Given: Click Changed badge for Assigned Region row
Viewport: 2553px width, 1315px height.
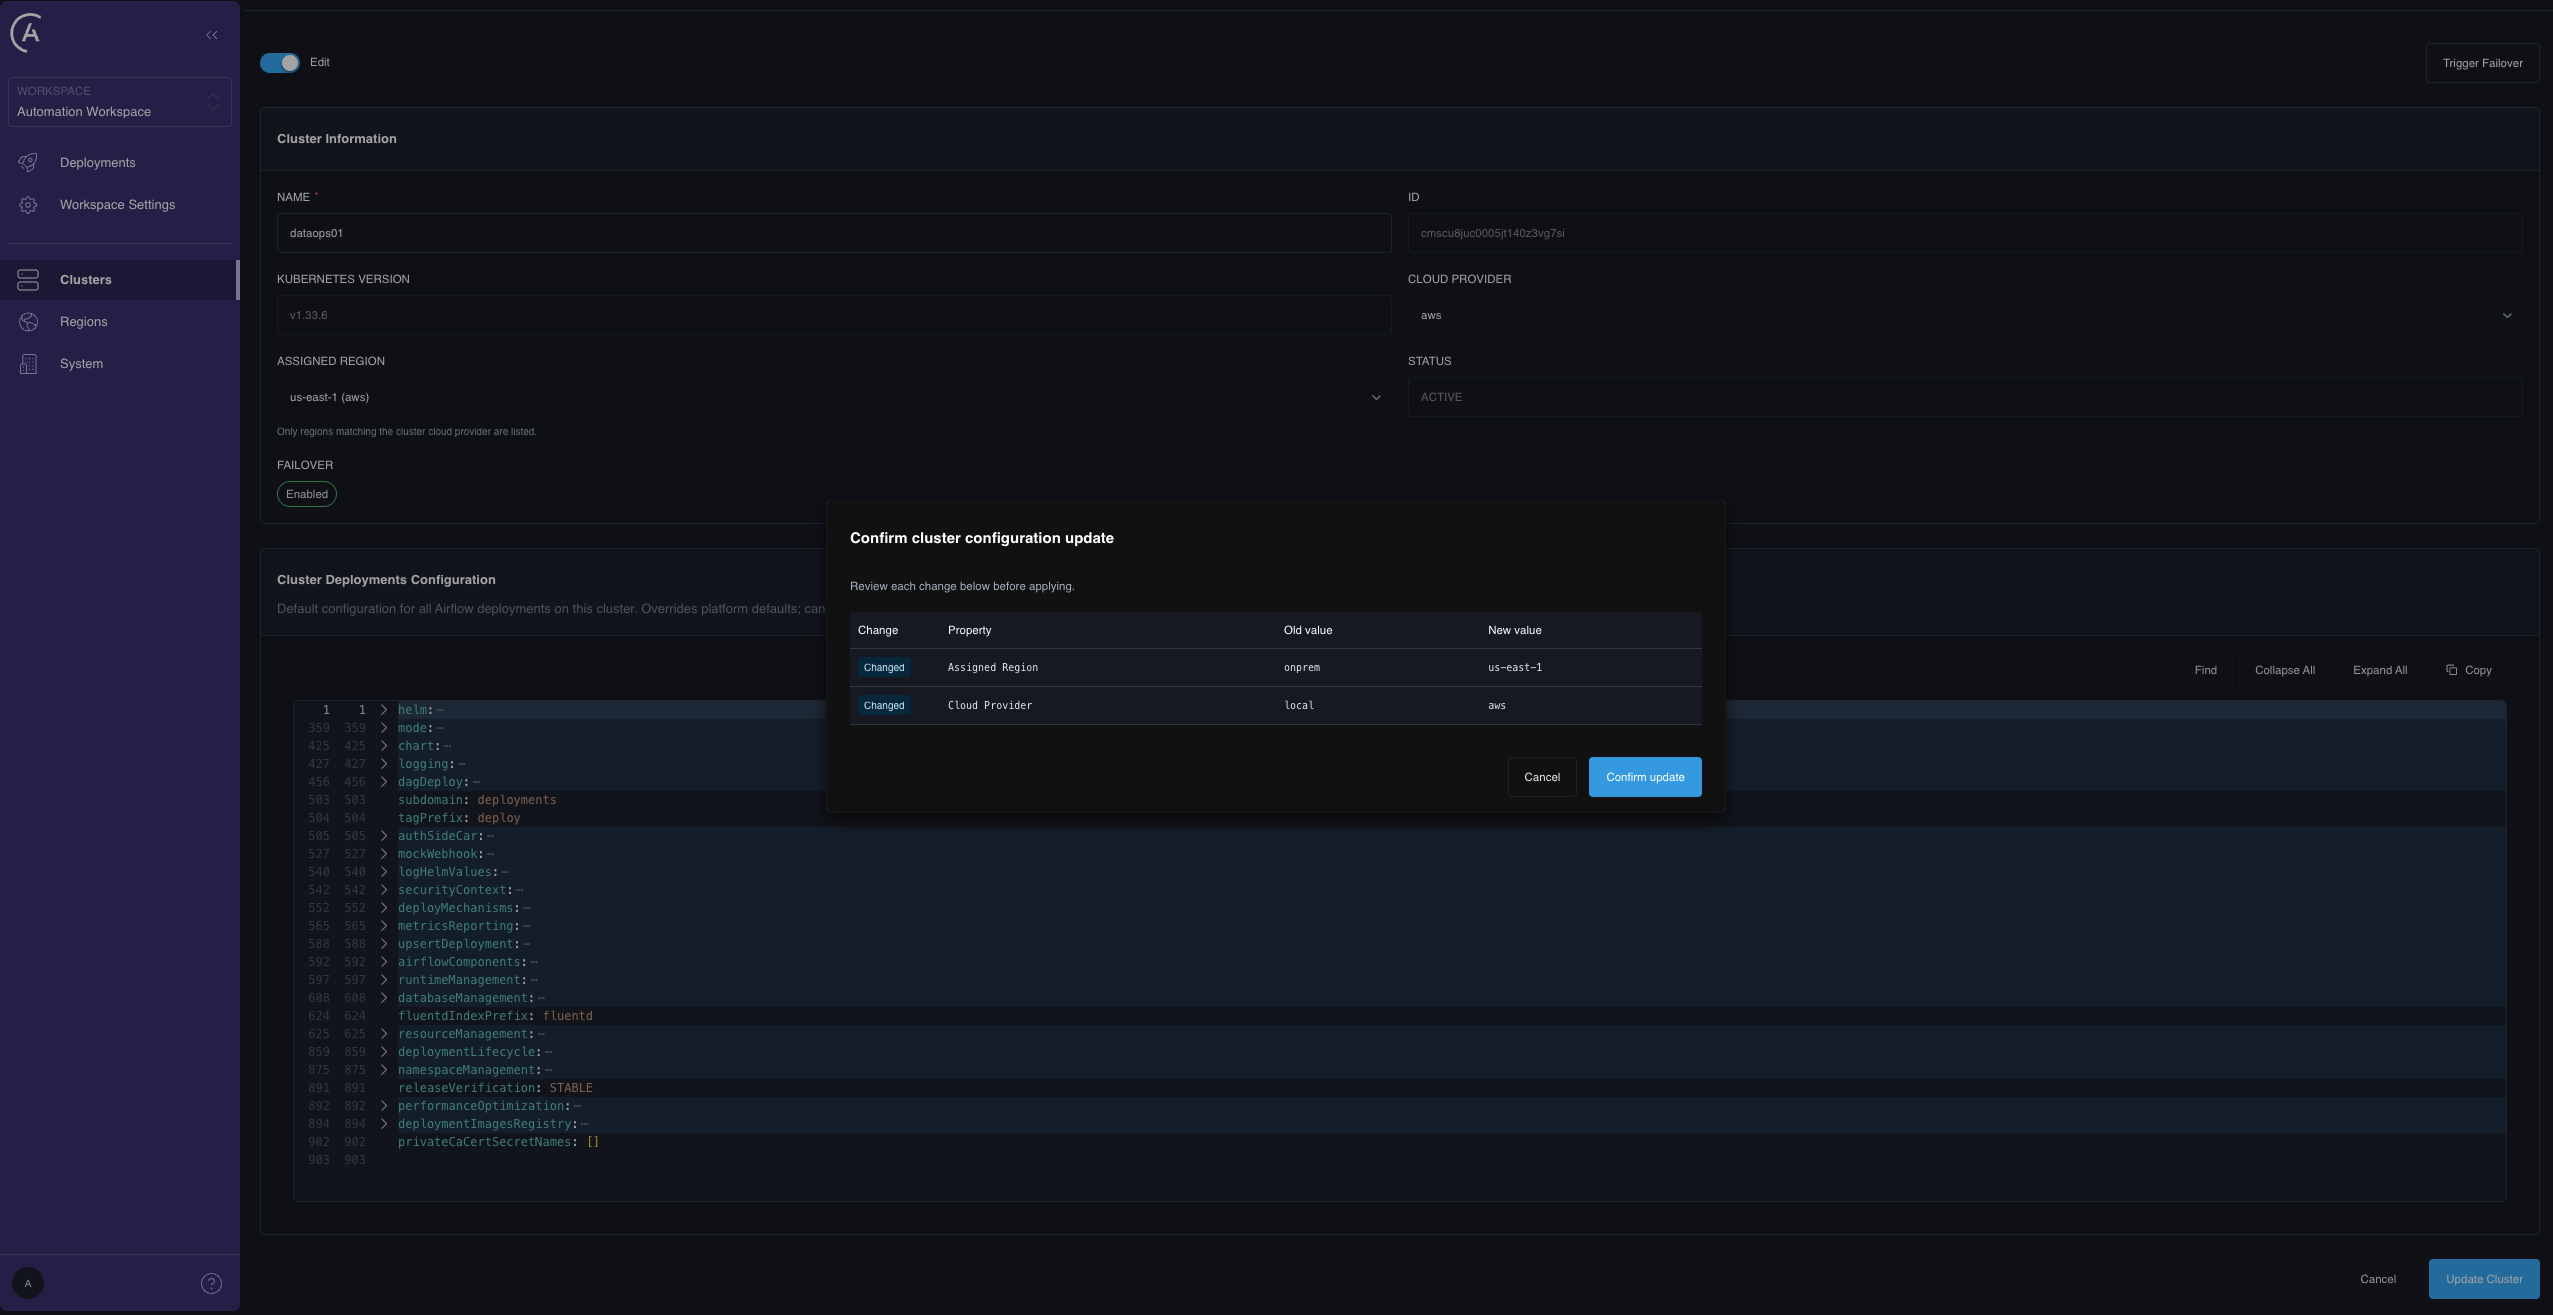Looking at the screenshot, I should coord(884,668).
